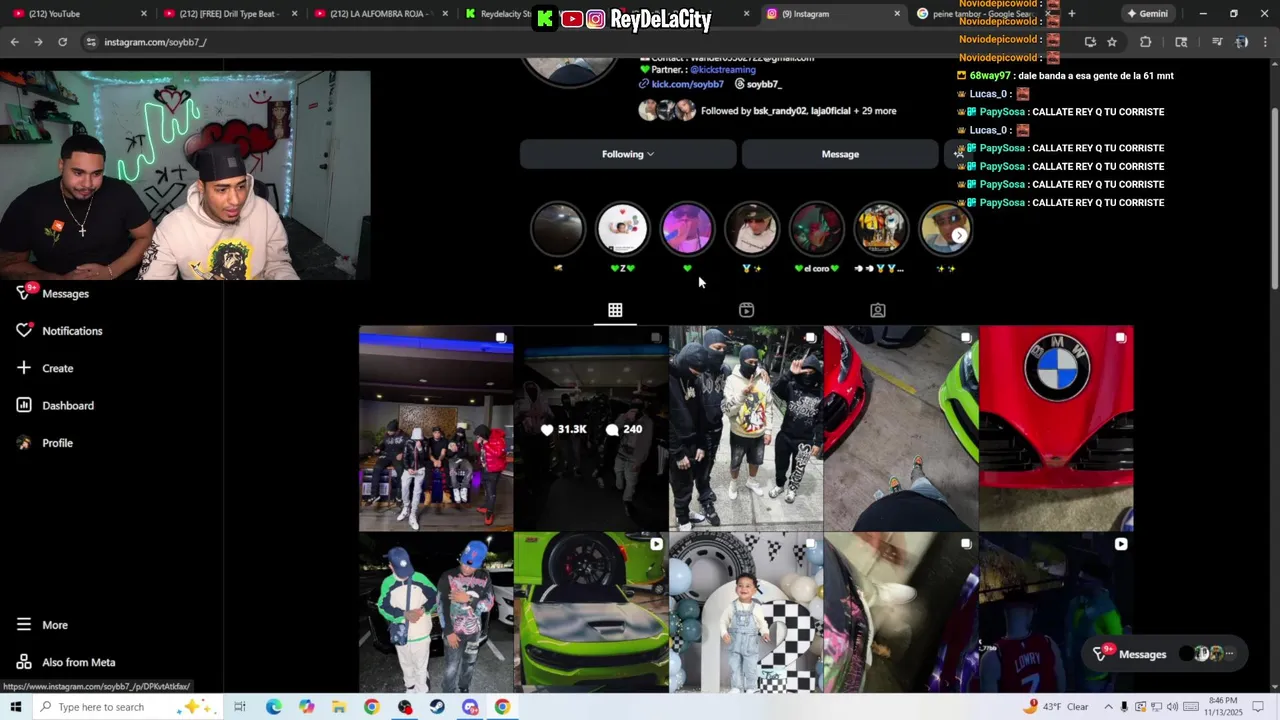The height and width of the screenshot is (720, 1280).
Task: Open the 'Z' story highlight
Action: [x=622, y=229]
